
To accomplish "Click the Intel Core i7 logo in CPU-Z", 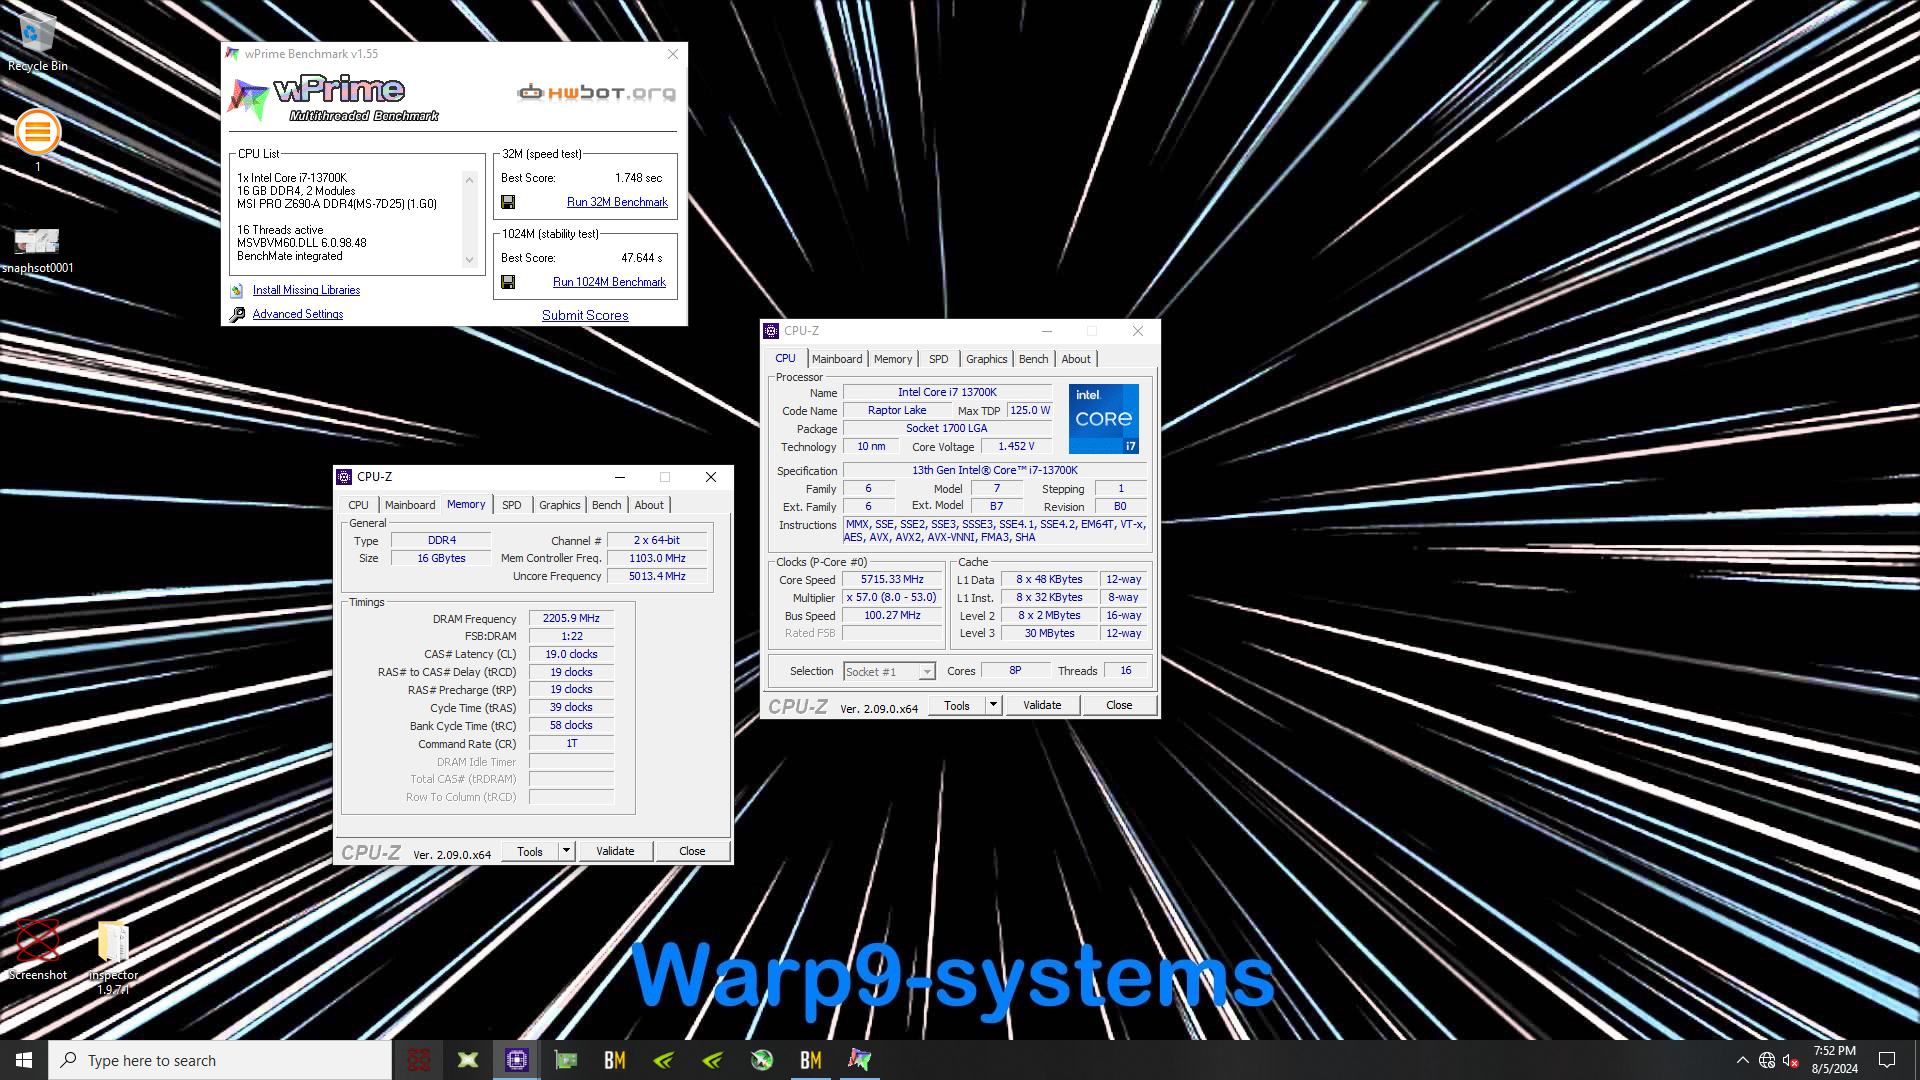I will point(1104,419).
